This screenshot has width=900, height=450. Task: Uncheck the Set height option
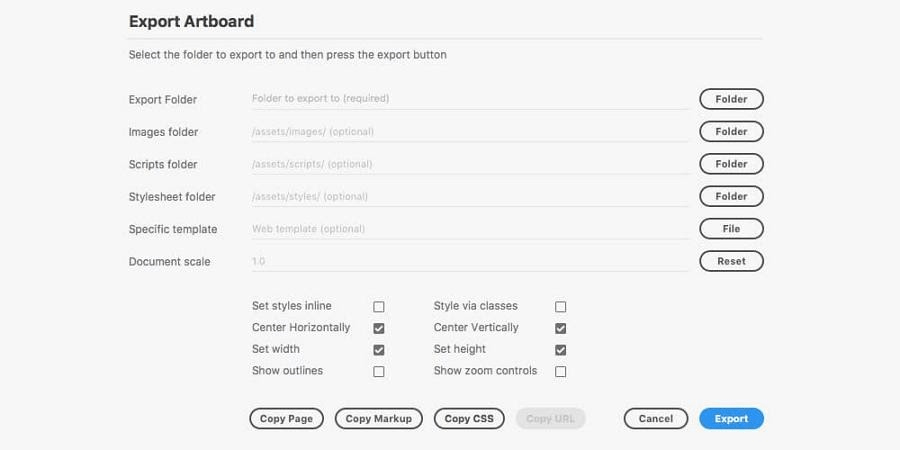pyautogui.click(x=561, y=350)
